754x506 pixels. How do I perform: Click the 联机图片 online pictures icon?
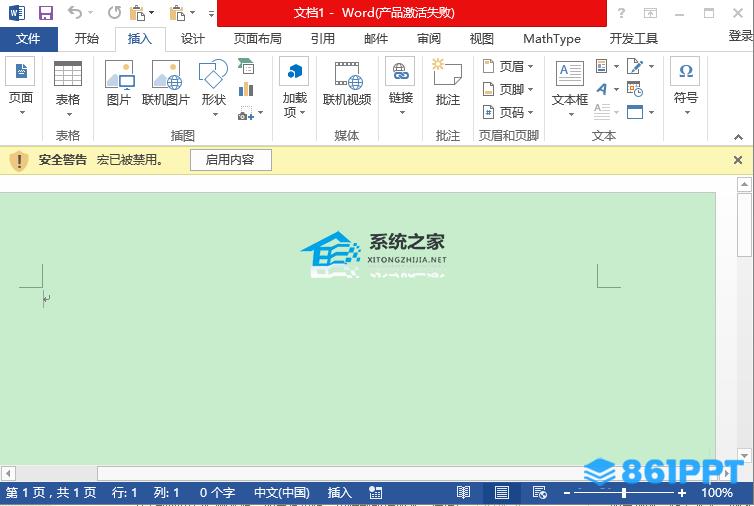point(166,75)
